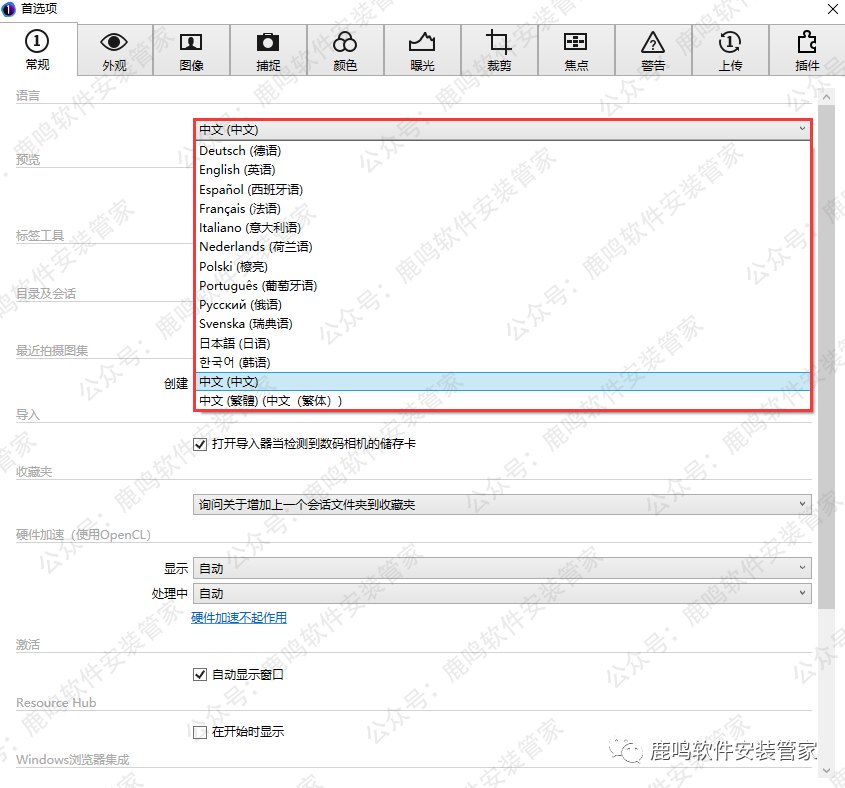Collapse the 中文 (中文) language dropdown

(501, 129)
